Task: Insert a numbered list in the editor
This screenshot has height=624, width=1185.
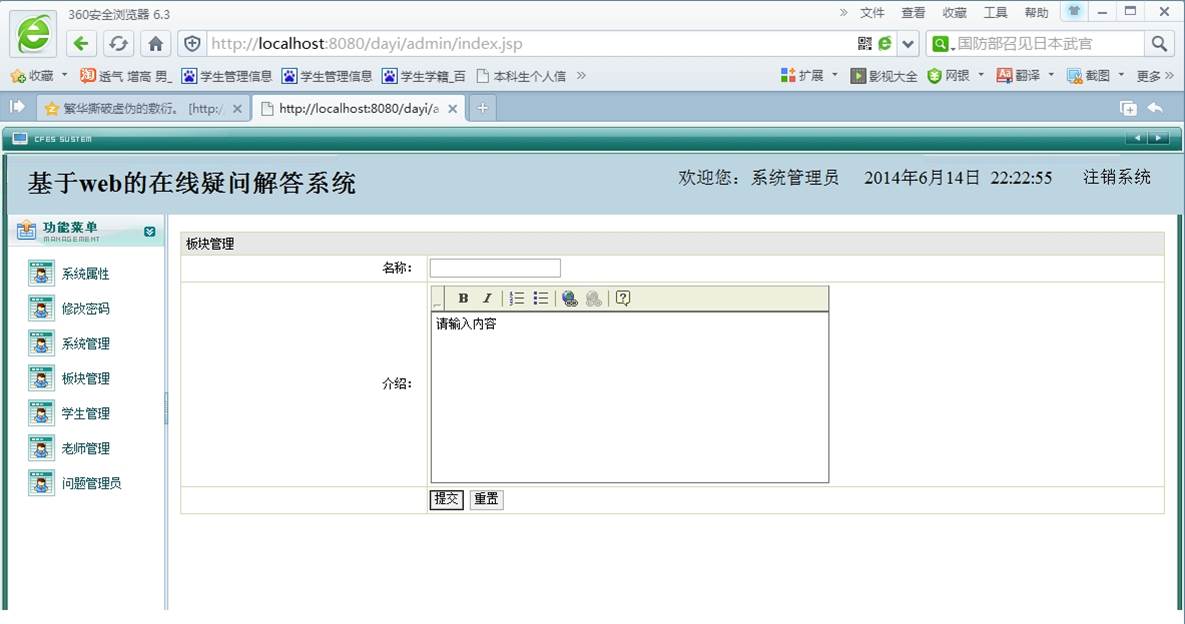Action: click(516, 298)
